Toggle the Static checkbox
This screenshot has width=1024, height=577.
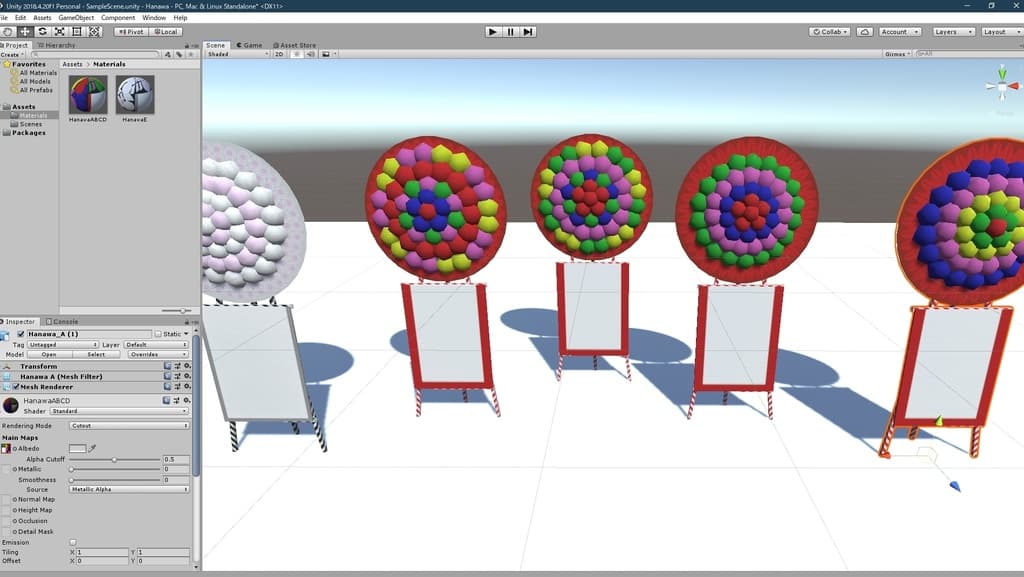click(158, 334)
